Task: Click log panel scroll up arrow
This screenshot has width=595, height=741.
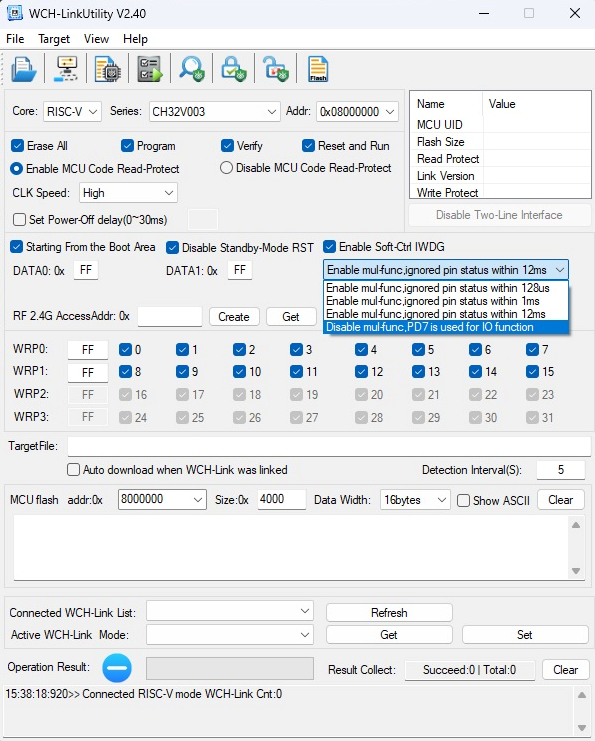Action: pos(582,695)
